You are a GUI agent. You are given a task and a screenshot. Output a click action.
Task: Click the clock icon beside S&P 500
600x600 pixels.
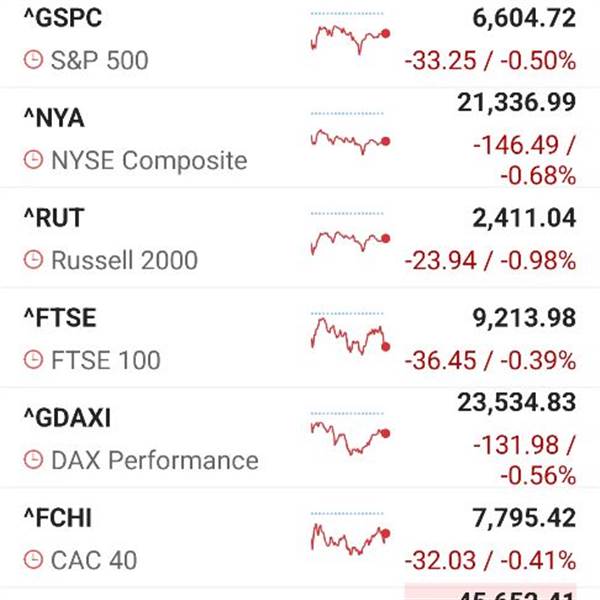click(33, 61)
